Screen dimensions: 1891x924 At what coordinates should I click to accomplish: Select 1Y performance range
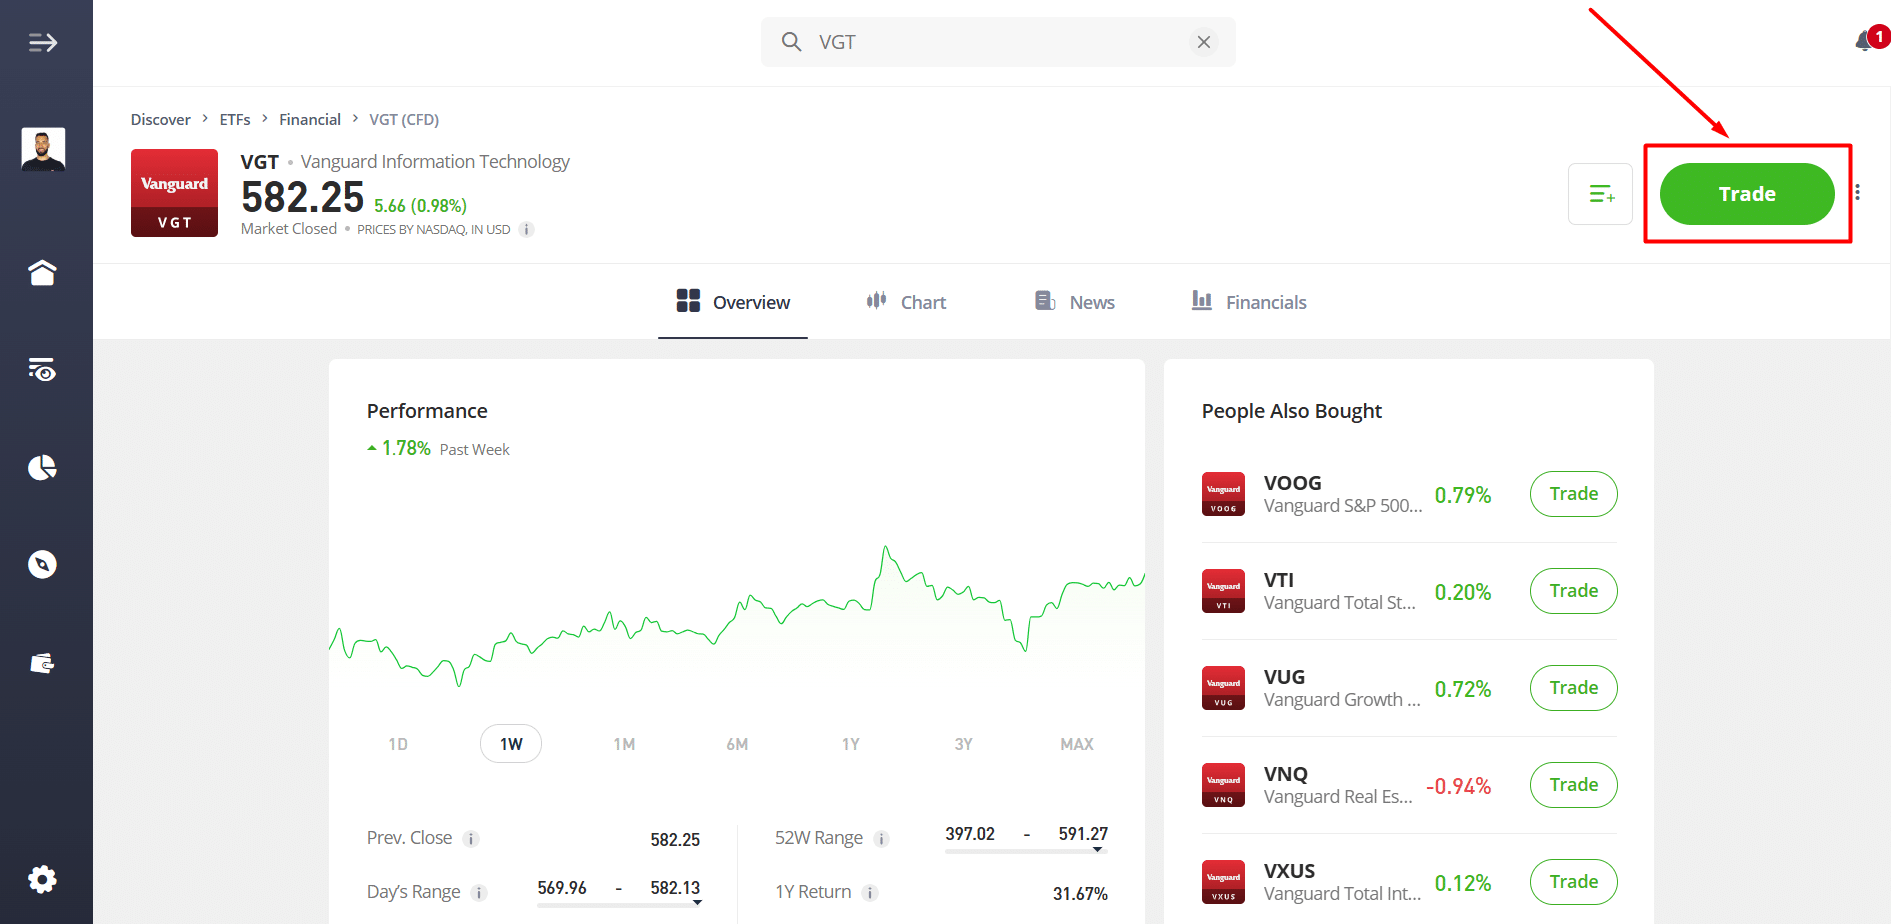click(850, 744)
